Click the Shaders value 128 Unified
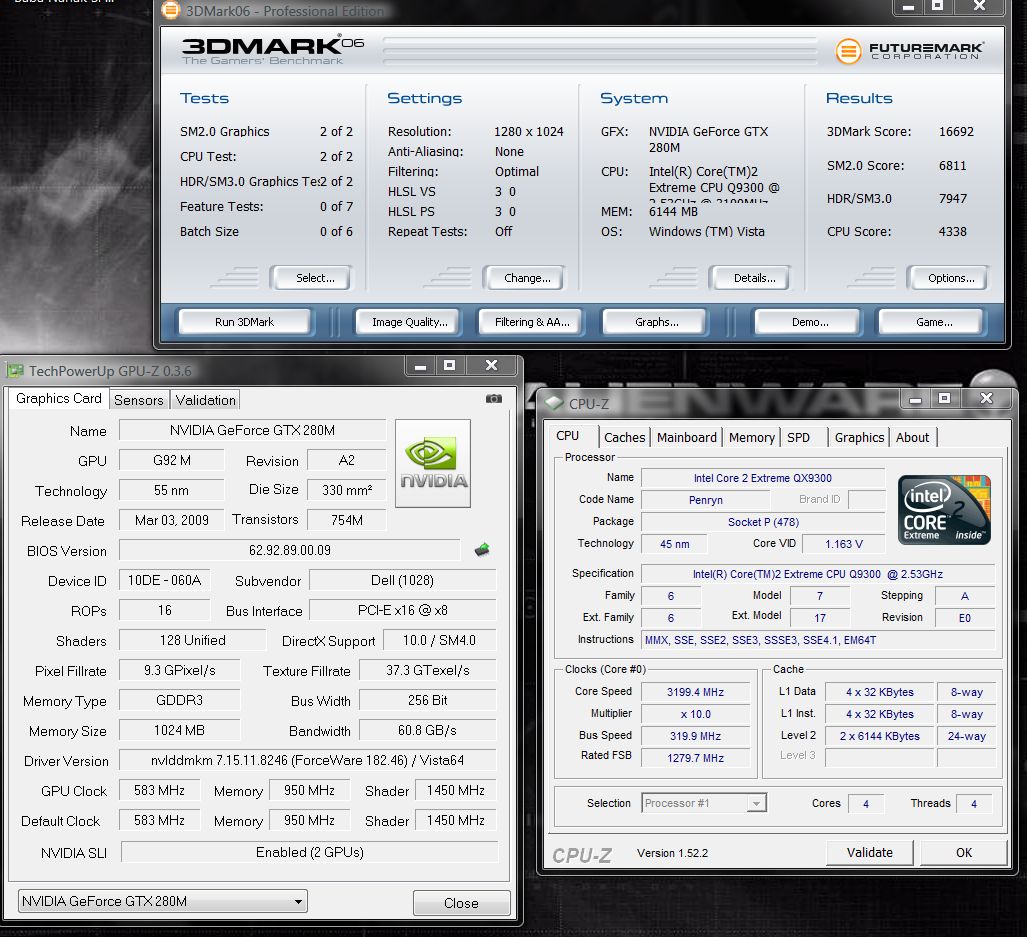Screen dimensions: 1027x937 click(193, 640)
